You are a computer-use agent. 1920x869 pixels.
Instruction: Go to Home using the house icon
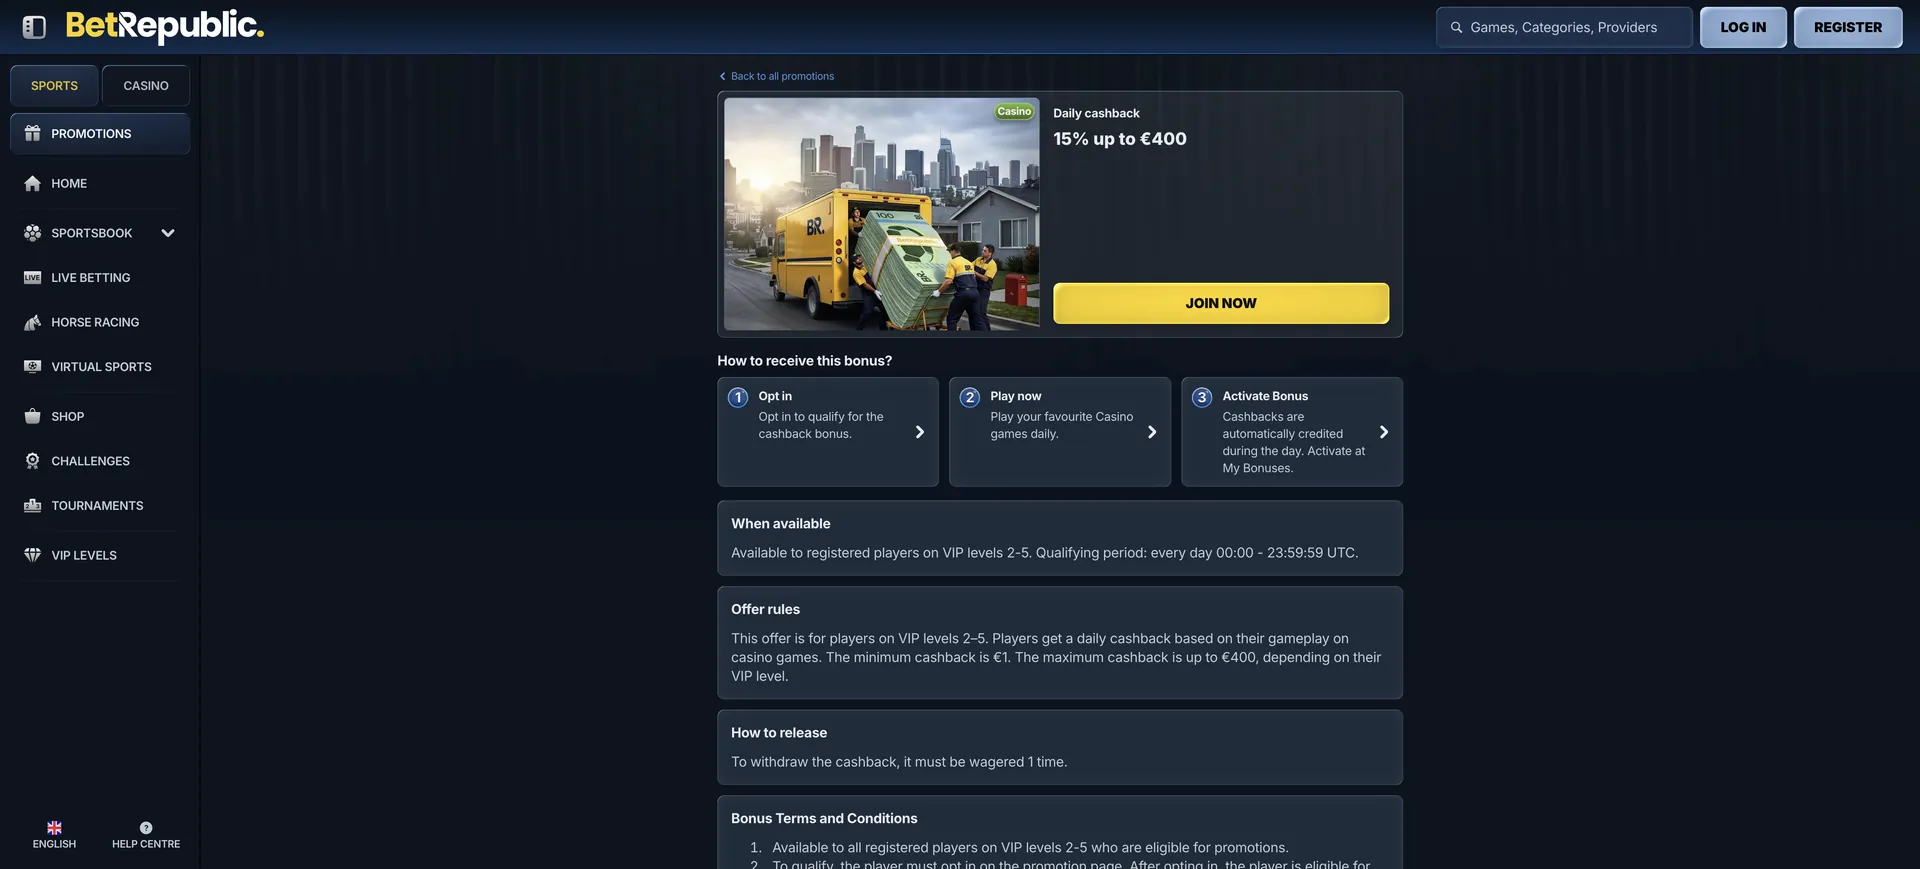pos(32,183)
